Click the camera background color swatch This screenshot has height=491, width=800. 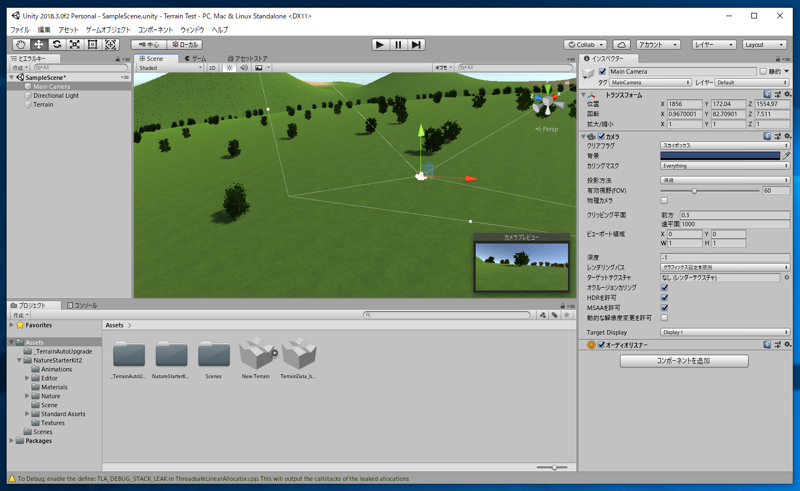coord(720,156)
